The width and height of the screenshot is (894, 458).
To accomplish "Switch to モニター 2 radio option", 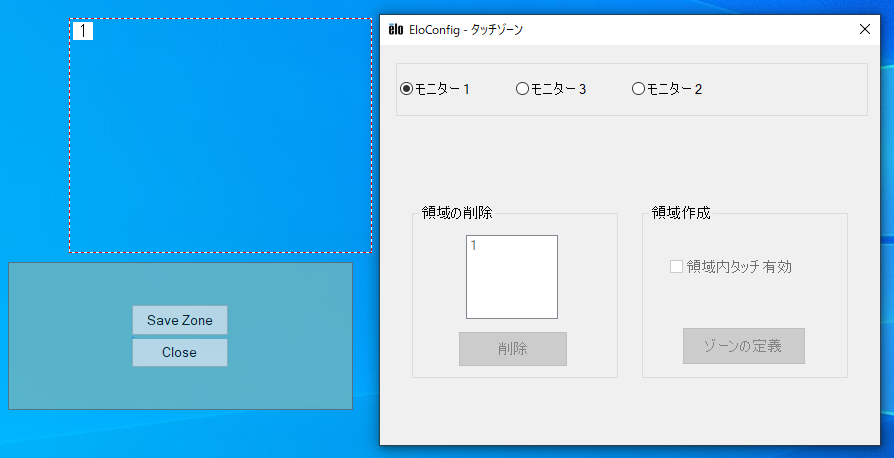I will point(638,89).
